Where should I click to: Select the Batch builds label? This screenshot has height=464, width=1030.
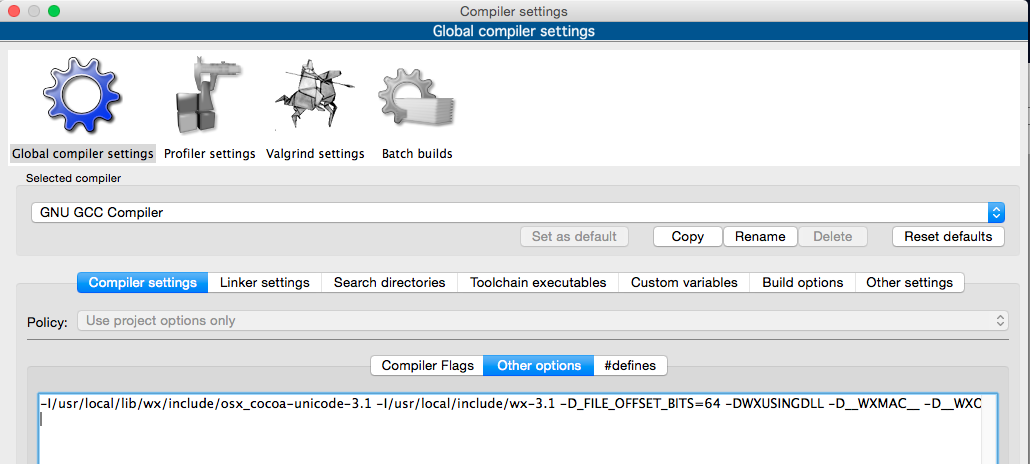417,154
